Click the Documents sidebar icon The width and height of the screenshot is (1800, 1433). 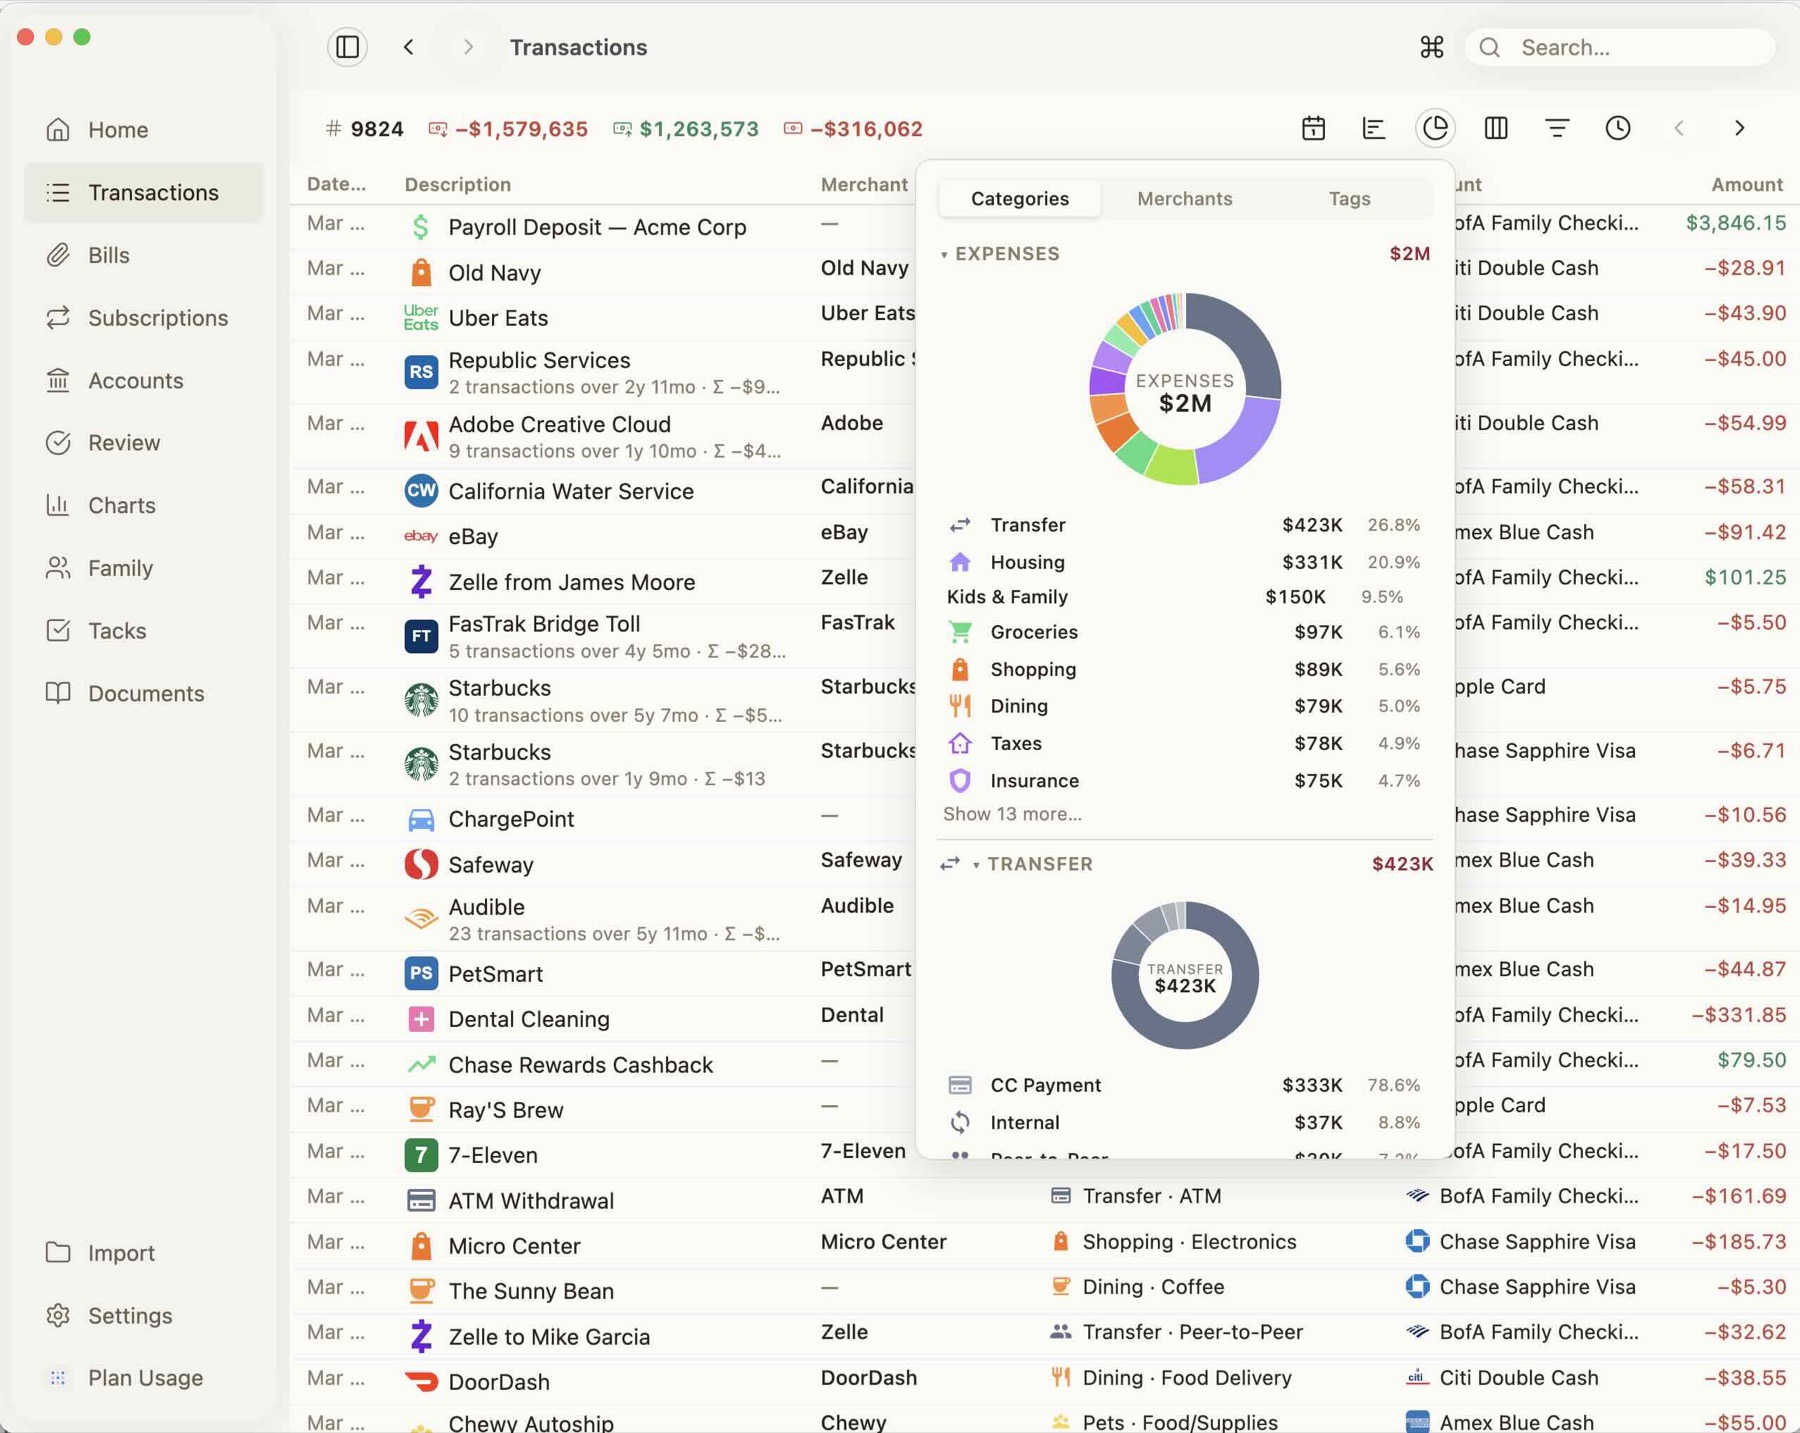pyautogui.click(x=58, y=693)
